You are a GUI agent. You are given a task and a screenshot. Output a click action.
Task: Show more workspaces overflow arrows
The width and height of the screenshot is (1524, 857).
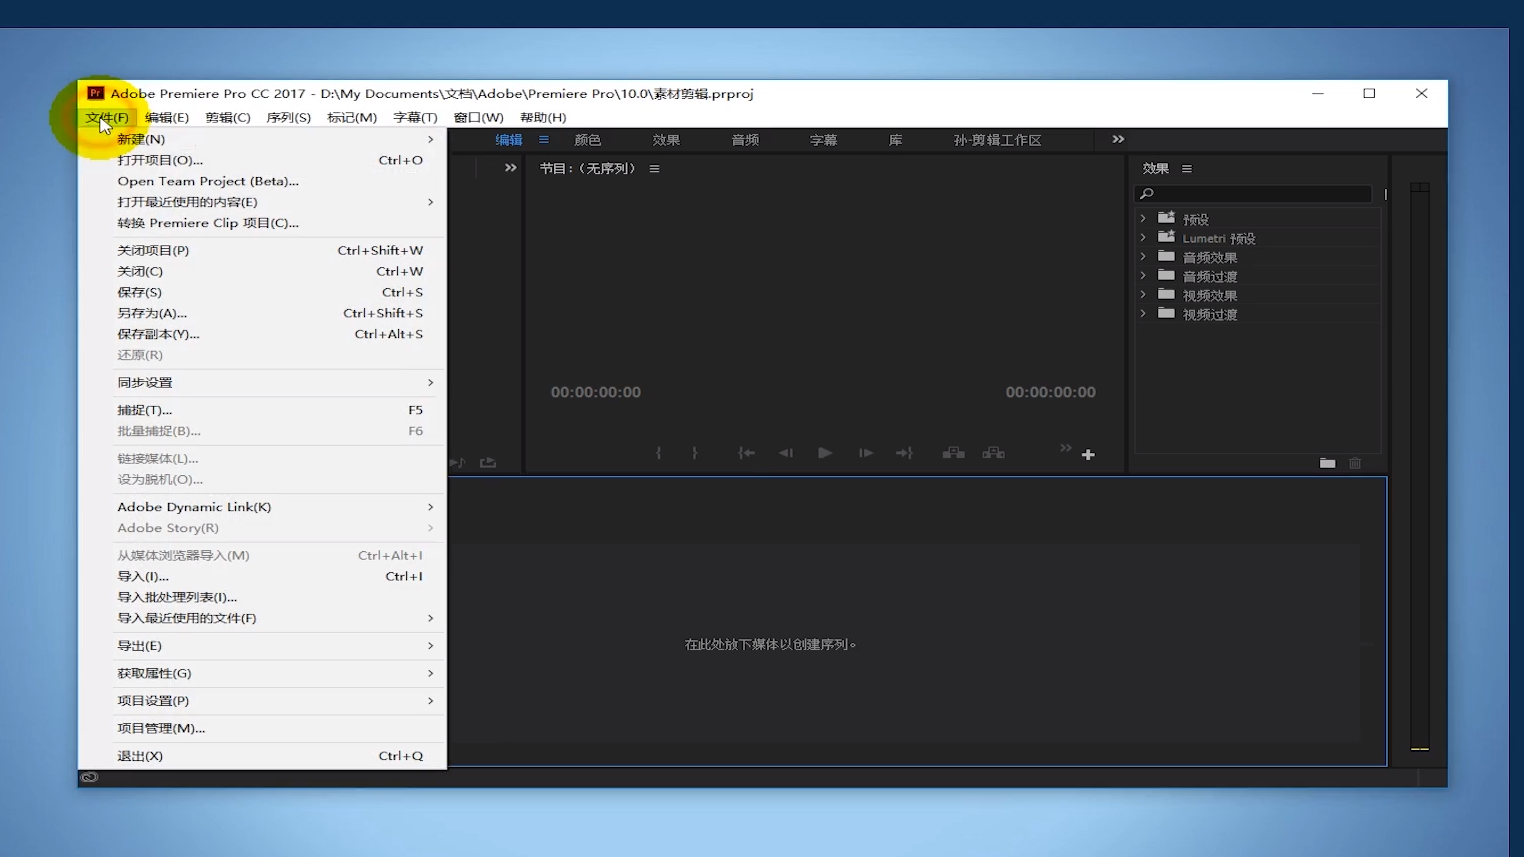pyautogui.click(x=1118, y=139)
